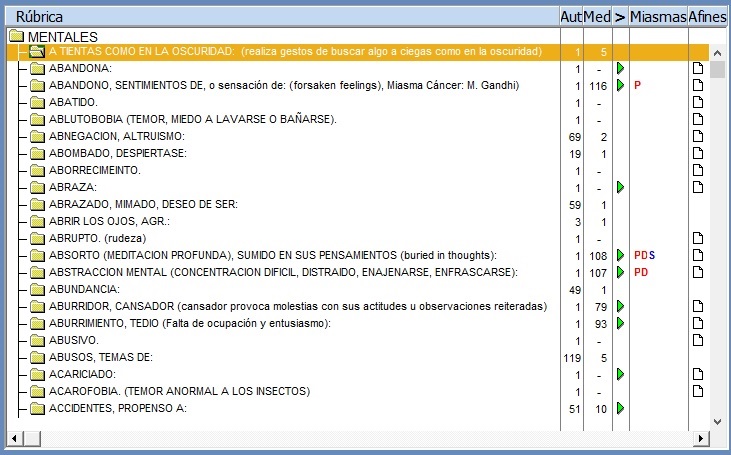Screen dimensions: 731x455
Task: Click folder icon beside ABANDONA:
Action: (x=37, y=69)
